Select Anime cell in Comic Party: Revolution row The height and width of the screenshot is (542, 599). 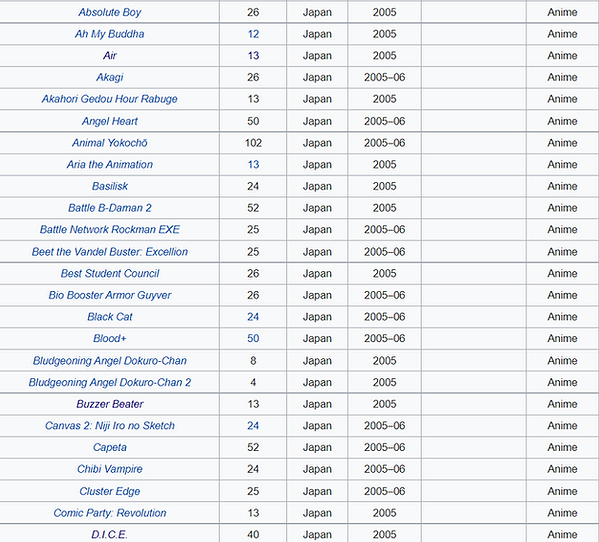pos(562,513)
